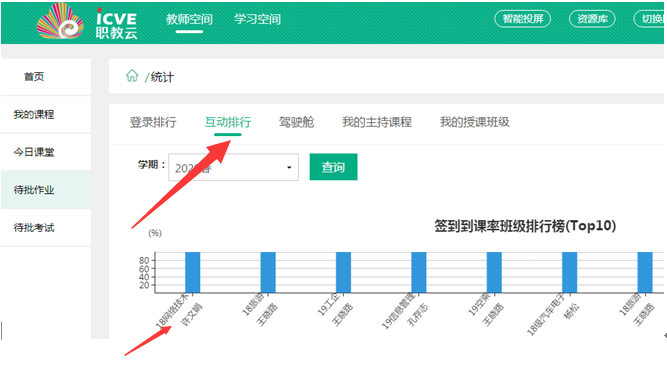The image size is (667, 366).
Task: Switch to 学习空间 in top navigation
Action: coord(257,19)
